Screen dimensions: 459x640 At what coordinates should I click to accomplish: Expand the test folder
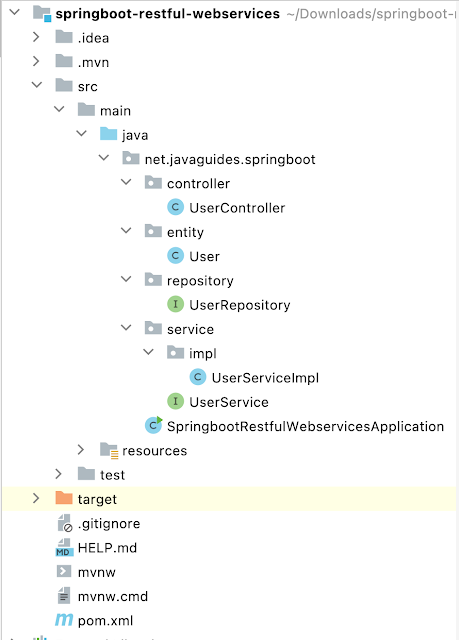tap(59, 474)
